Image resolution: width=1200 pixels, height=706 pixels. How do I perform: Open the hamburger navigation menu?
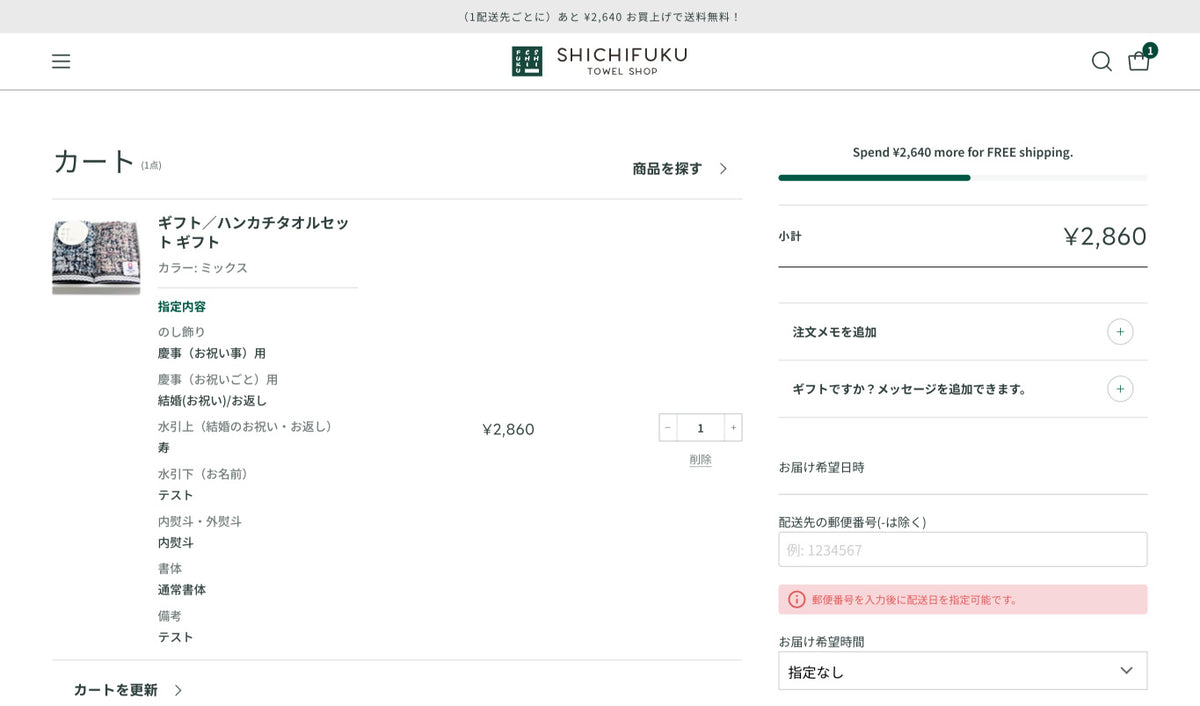click(61, 62)
